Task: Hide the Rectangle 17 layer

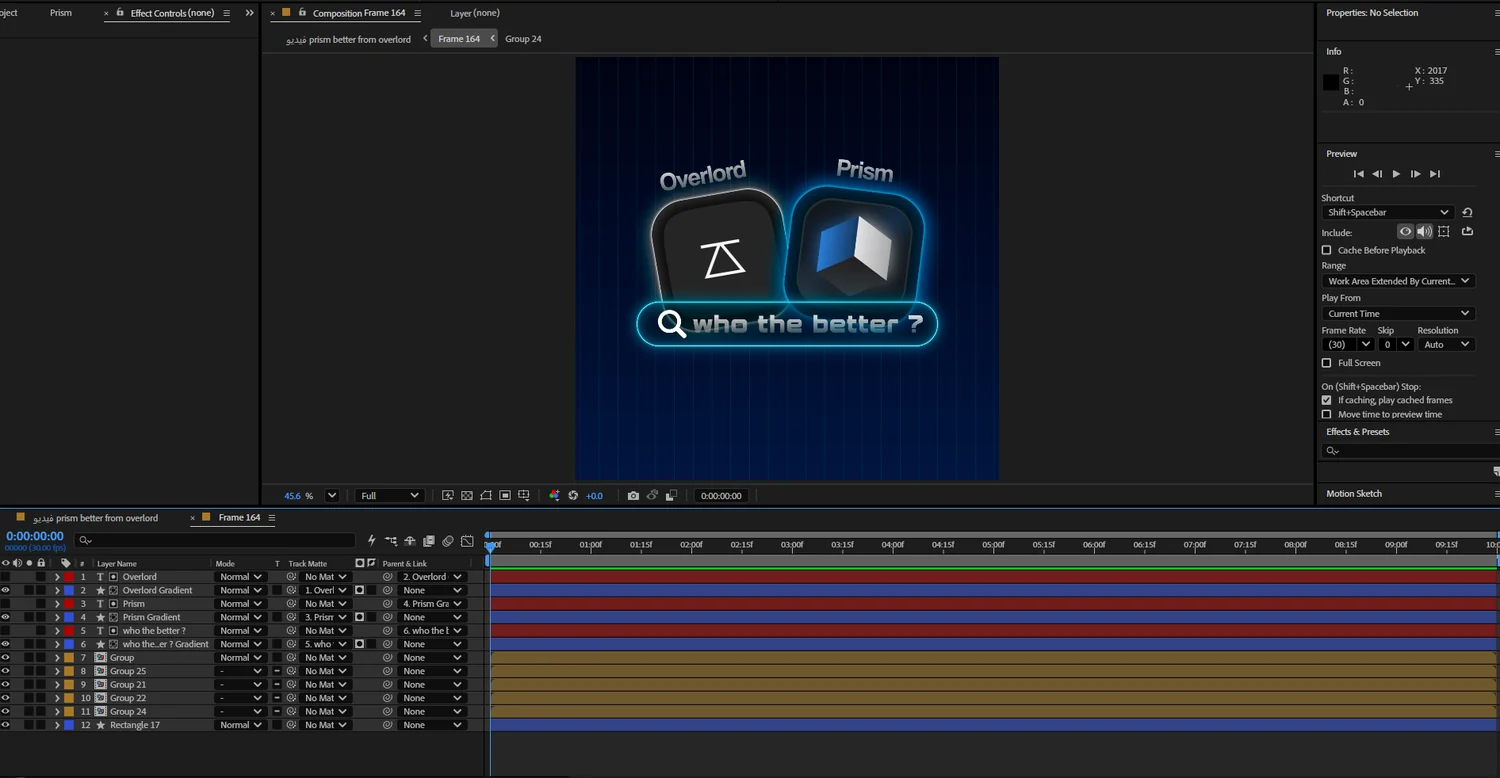Action: (5, 725)
